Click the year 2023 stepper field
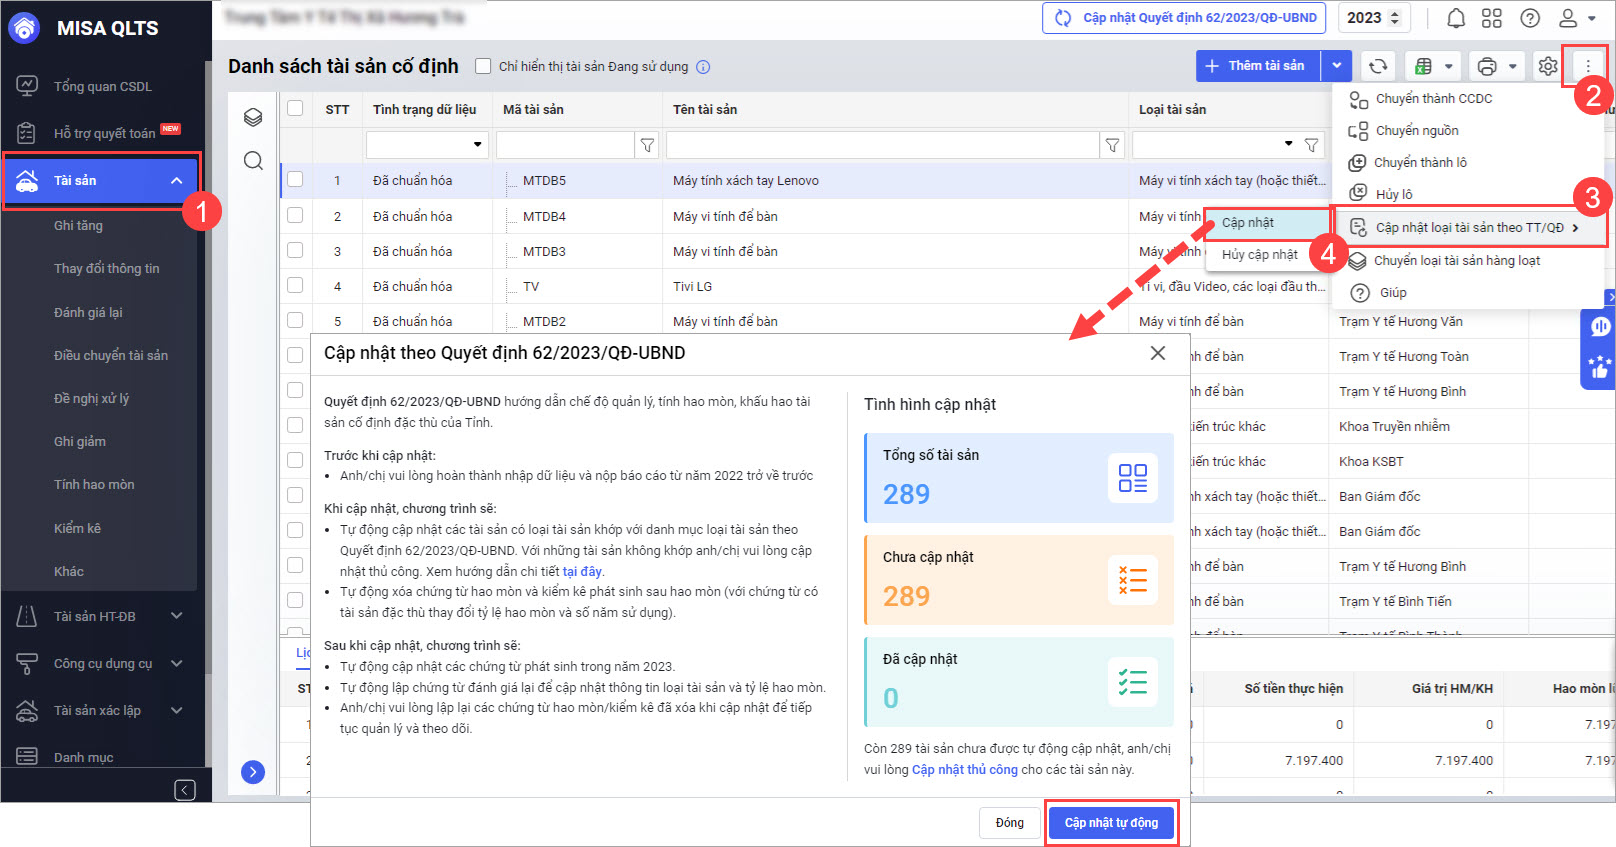Screen dimensions: 1616x847 (1373, 18)
